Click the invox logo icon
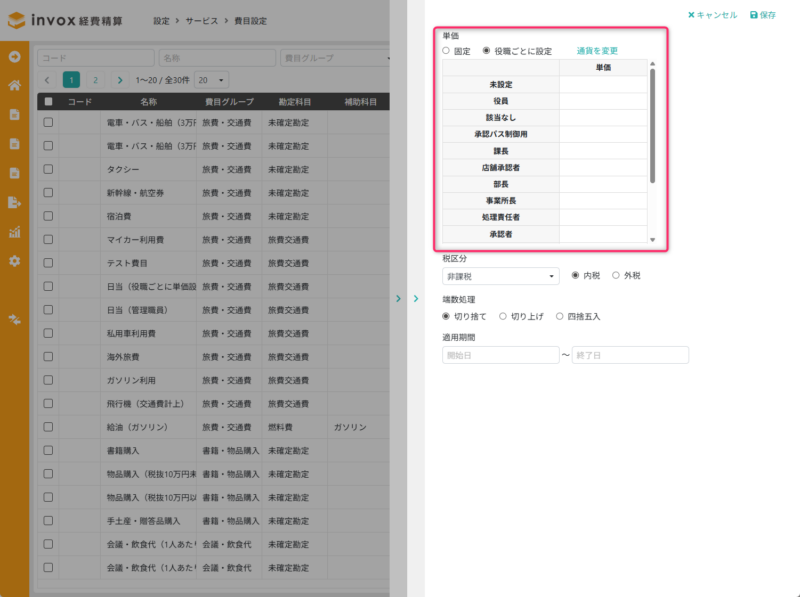The image size is (800, 597). 17,20
